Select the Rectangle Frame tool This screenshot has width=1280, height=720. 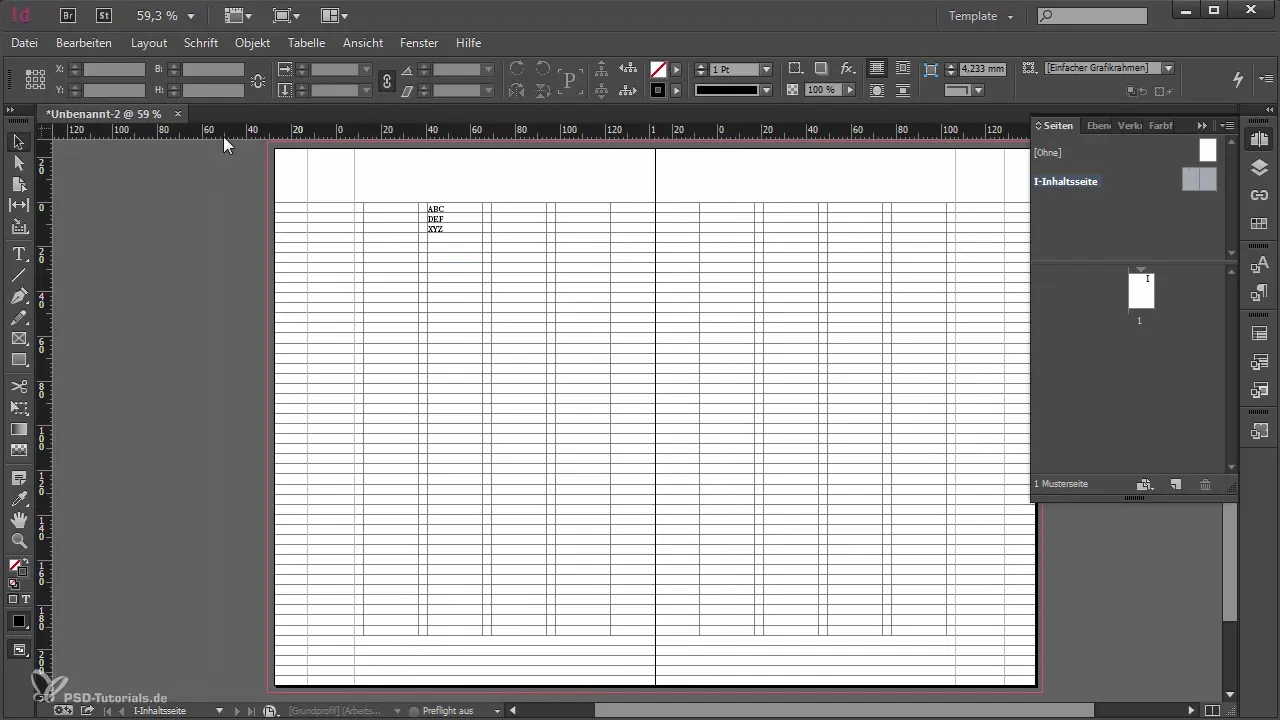(x=19, y=339)
